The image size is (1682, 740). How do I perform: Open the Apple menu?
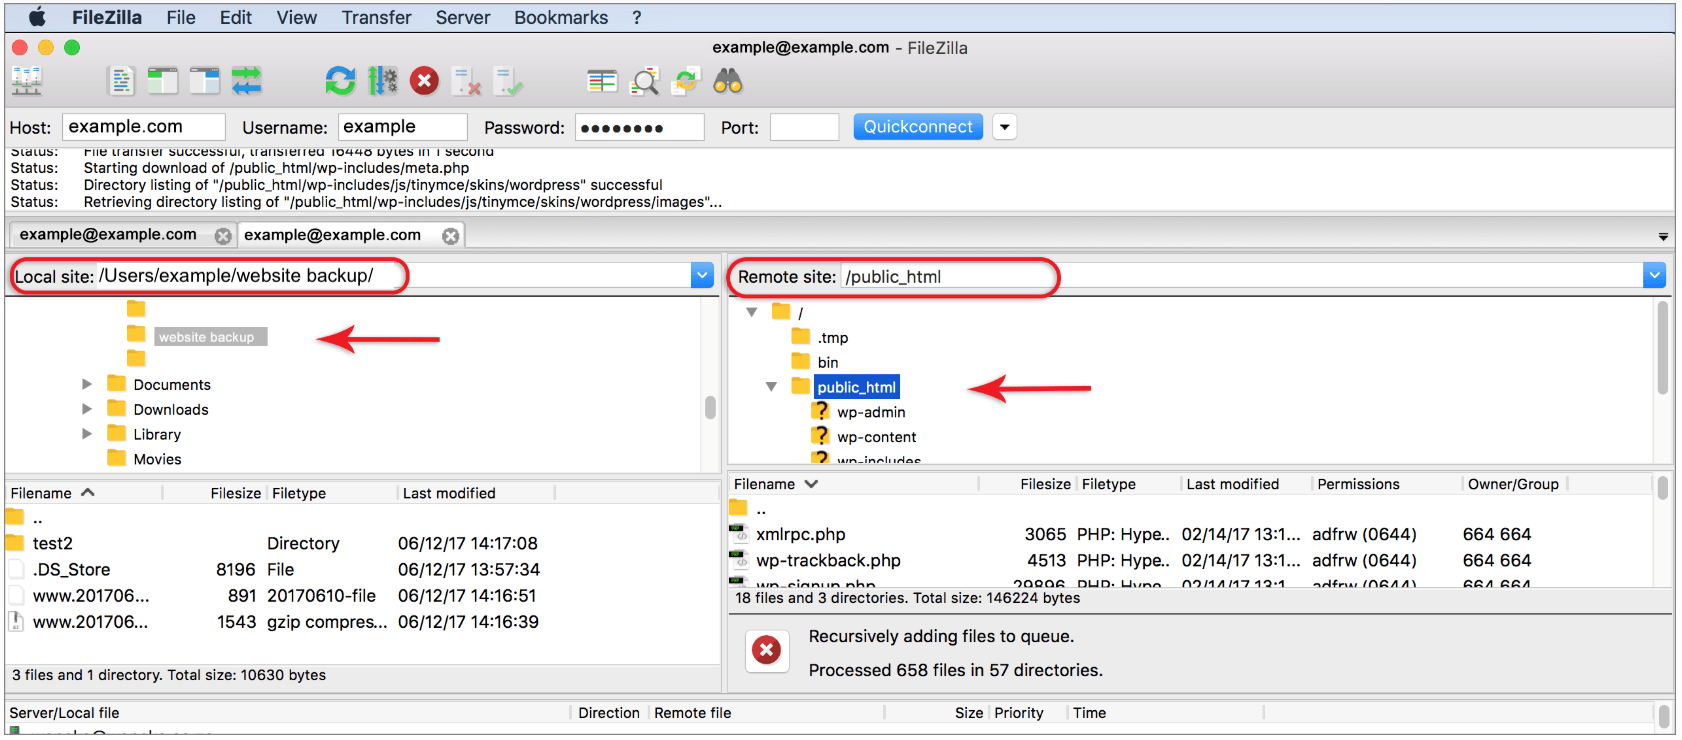[x=37, y=17]
